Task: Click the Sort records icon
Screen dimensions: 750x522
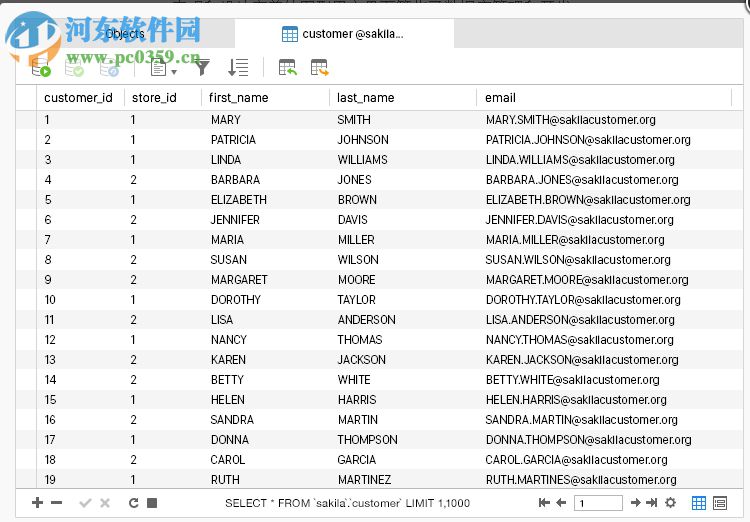Action: point(238,67)
